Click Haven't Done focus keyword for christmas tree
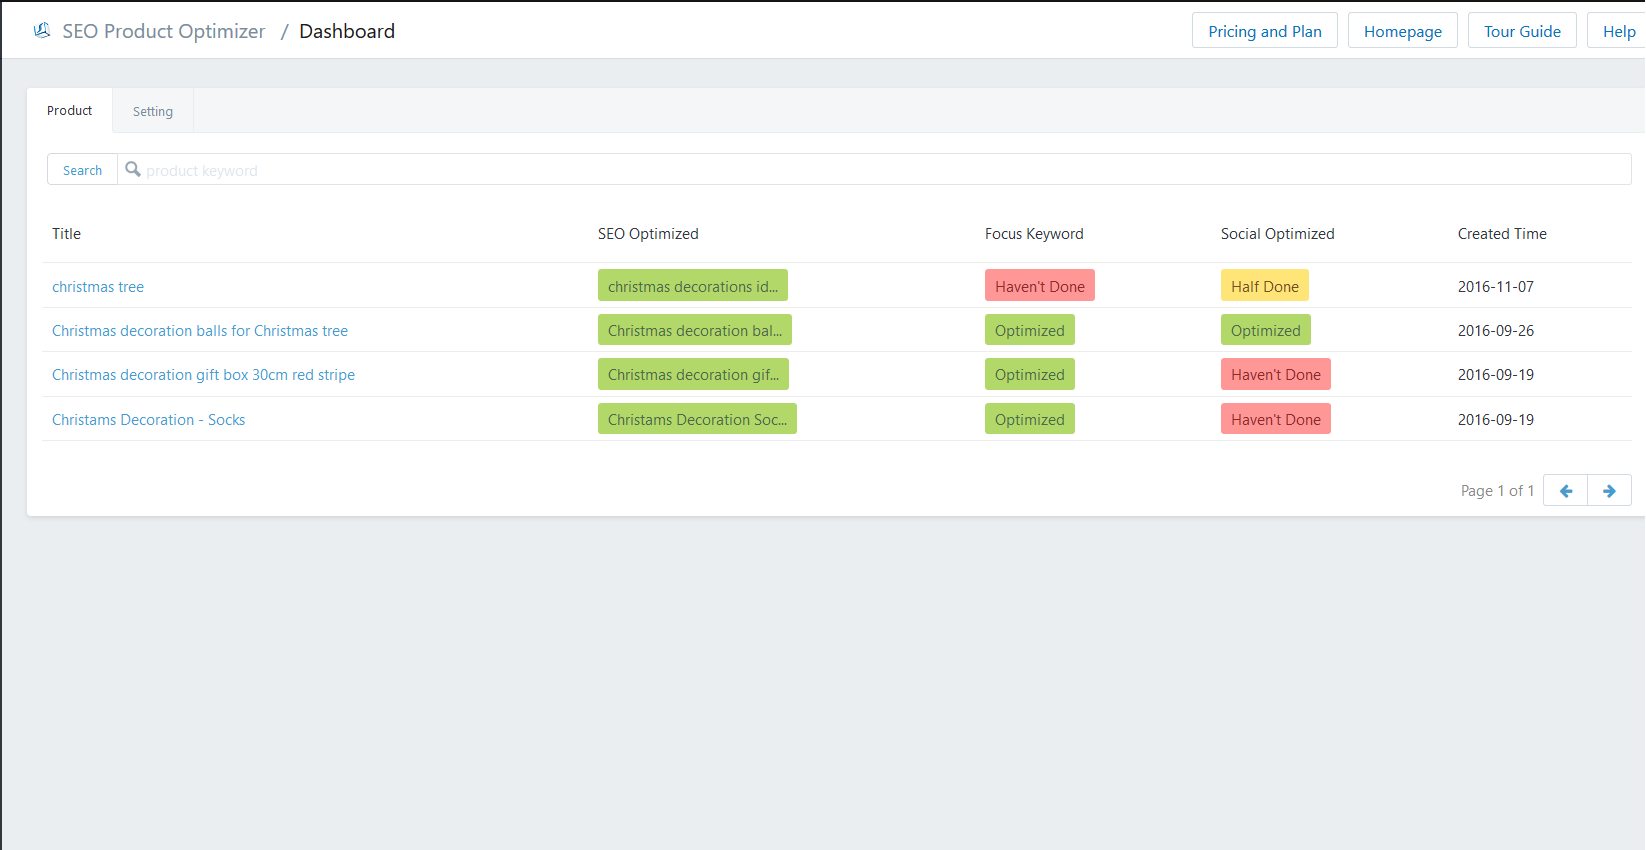 1040,286
